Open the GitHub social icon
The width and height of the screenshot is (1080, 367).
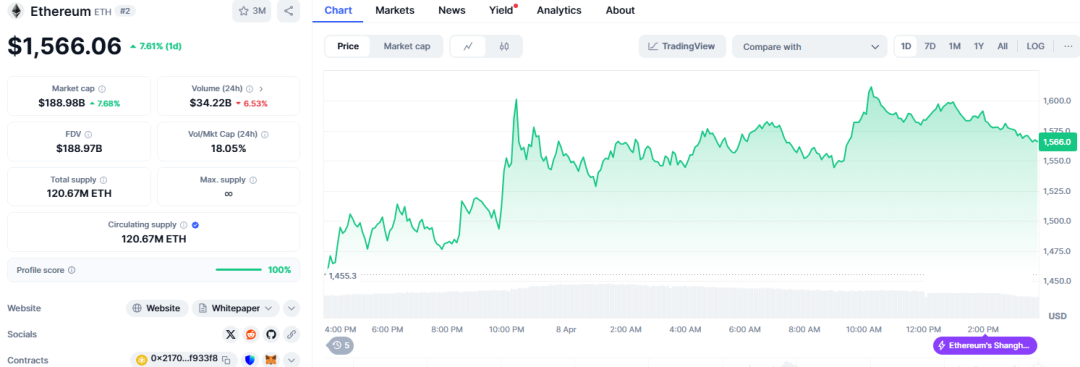271,334
